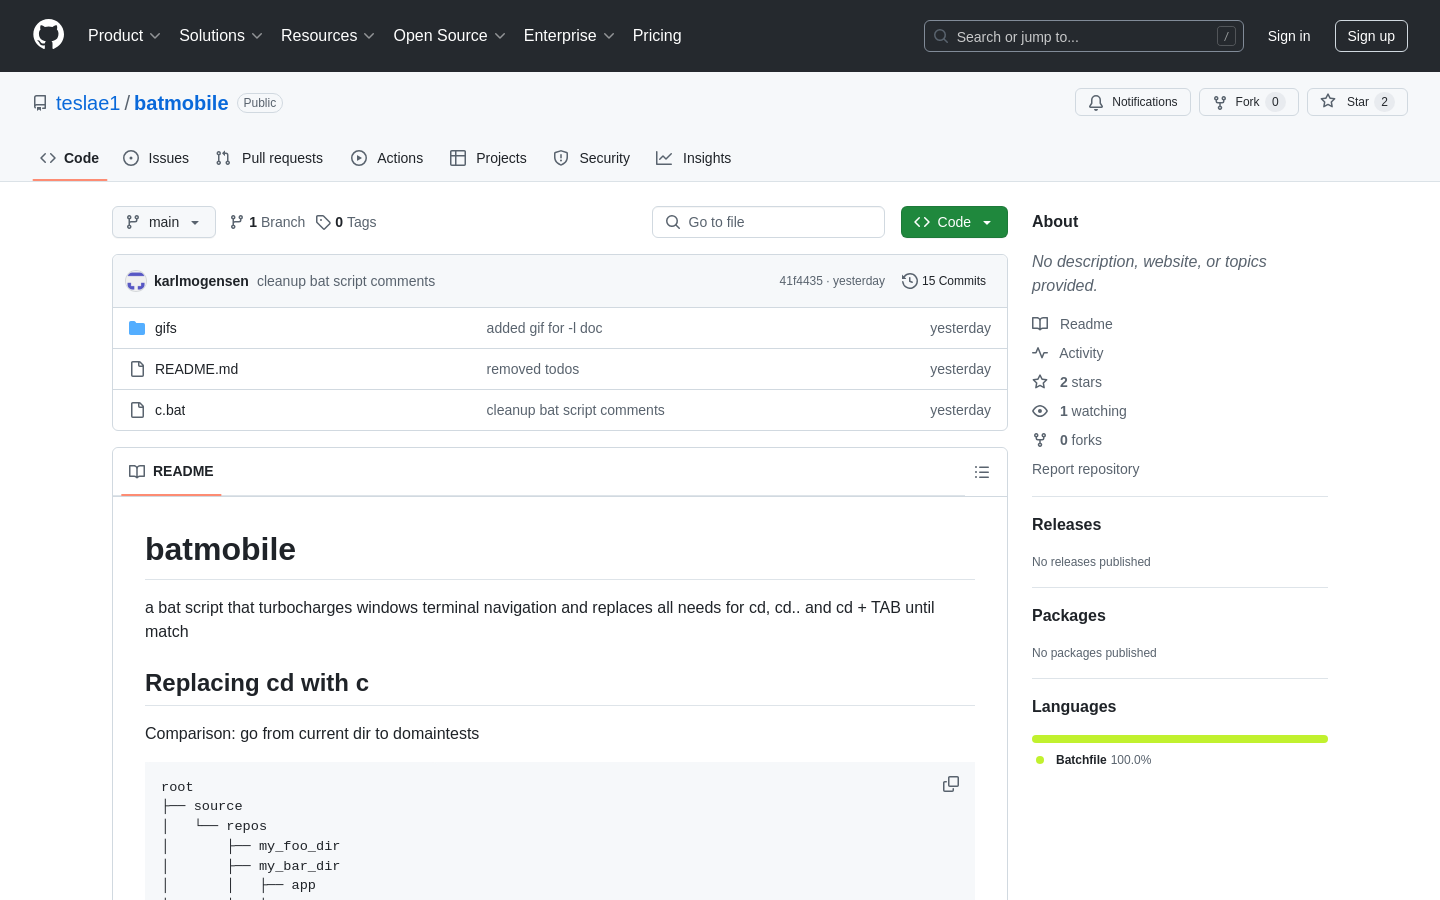Viewport: 1440px width, 900px height.
Task: Open the teslae1 owner profile
Action: [88, 103]
